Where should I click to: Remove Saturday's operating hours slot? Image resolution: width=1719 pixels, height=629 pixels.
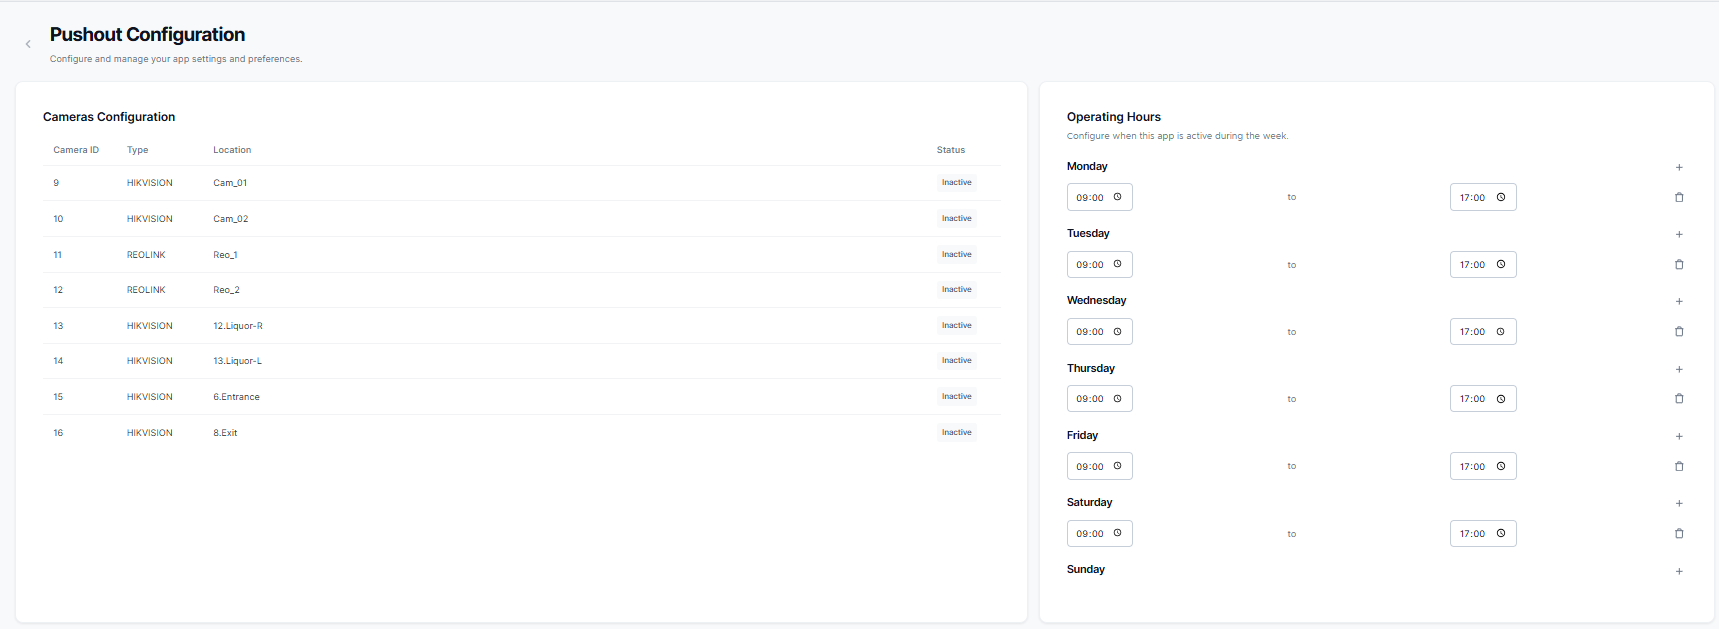coord(1679,534)
